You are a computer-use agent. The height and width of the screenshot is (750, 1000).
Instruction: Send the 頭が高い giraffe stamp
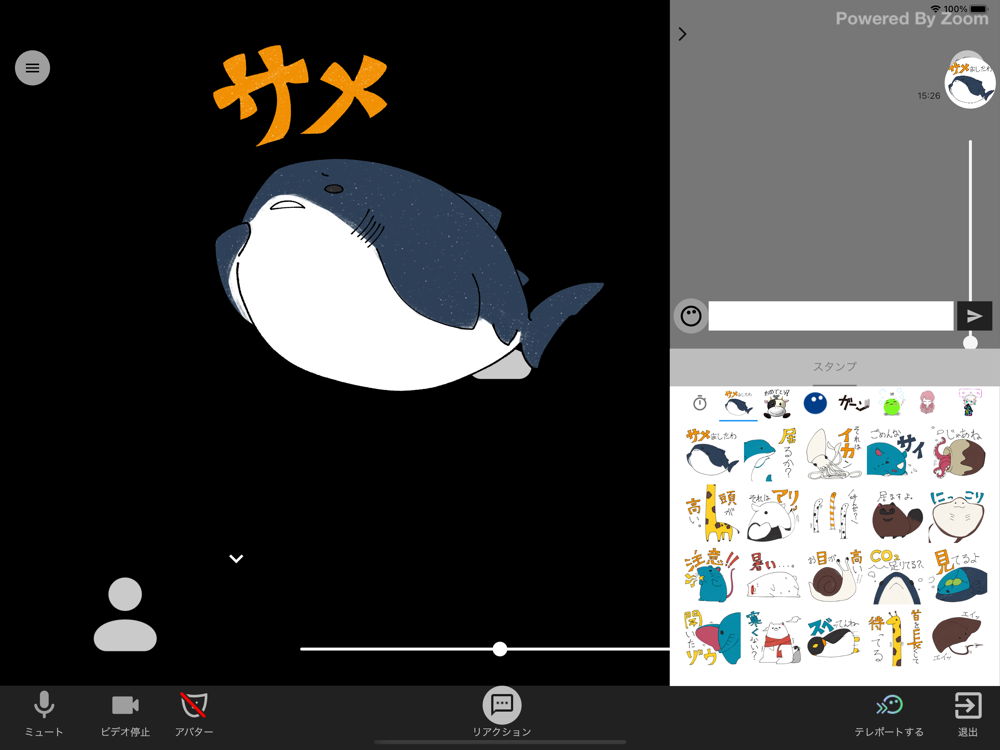712,514
